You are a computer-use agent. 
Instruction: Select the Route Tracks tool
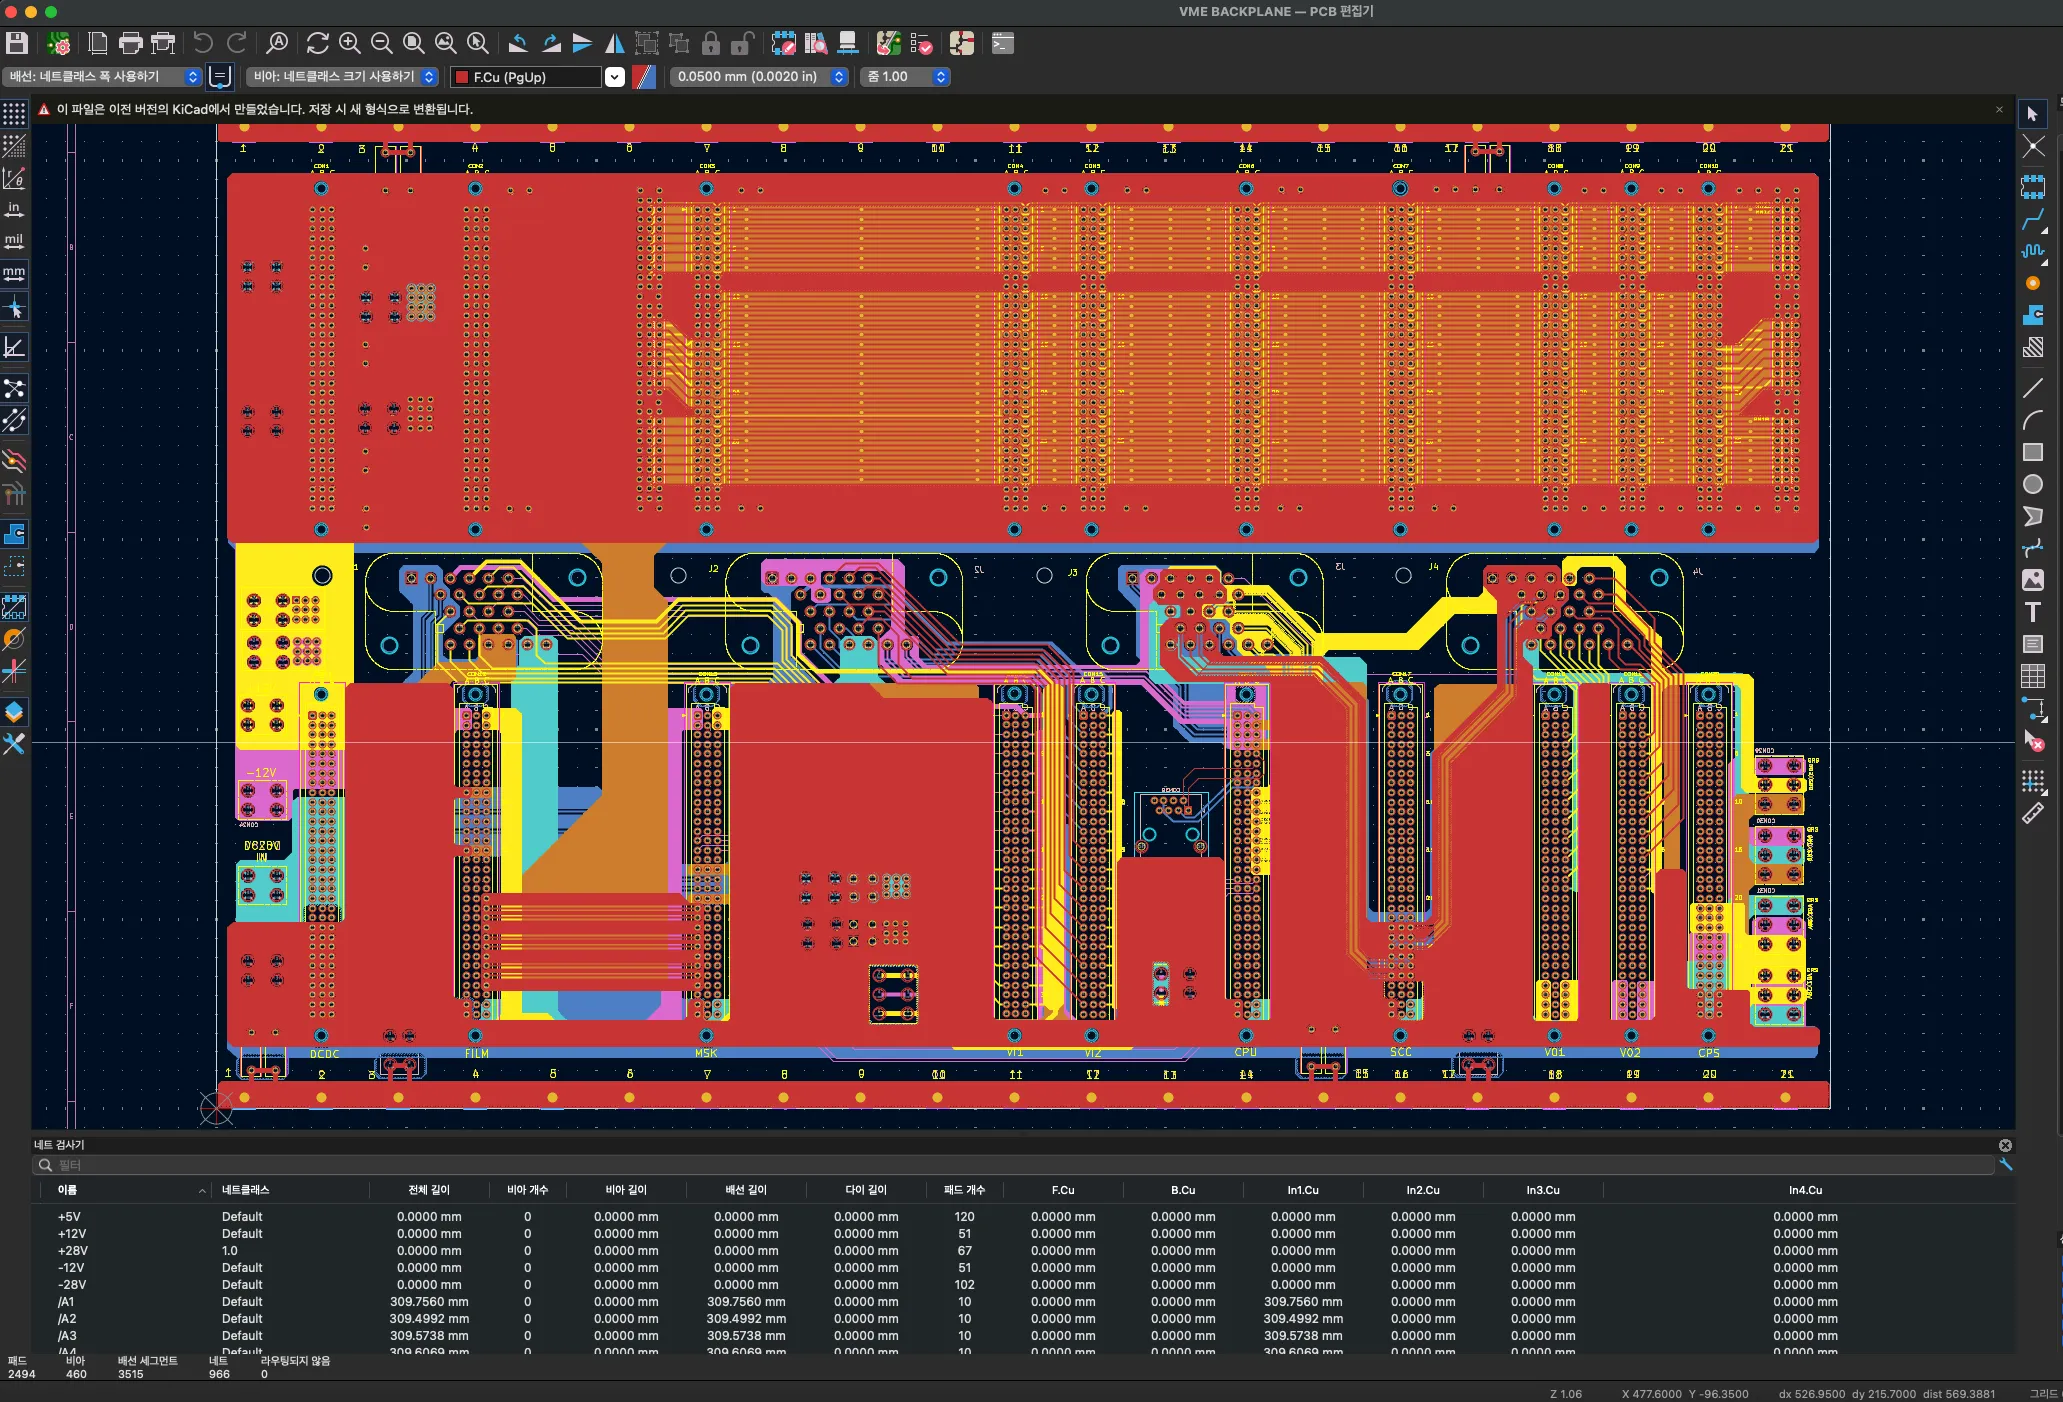2032,219
